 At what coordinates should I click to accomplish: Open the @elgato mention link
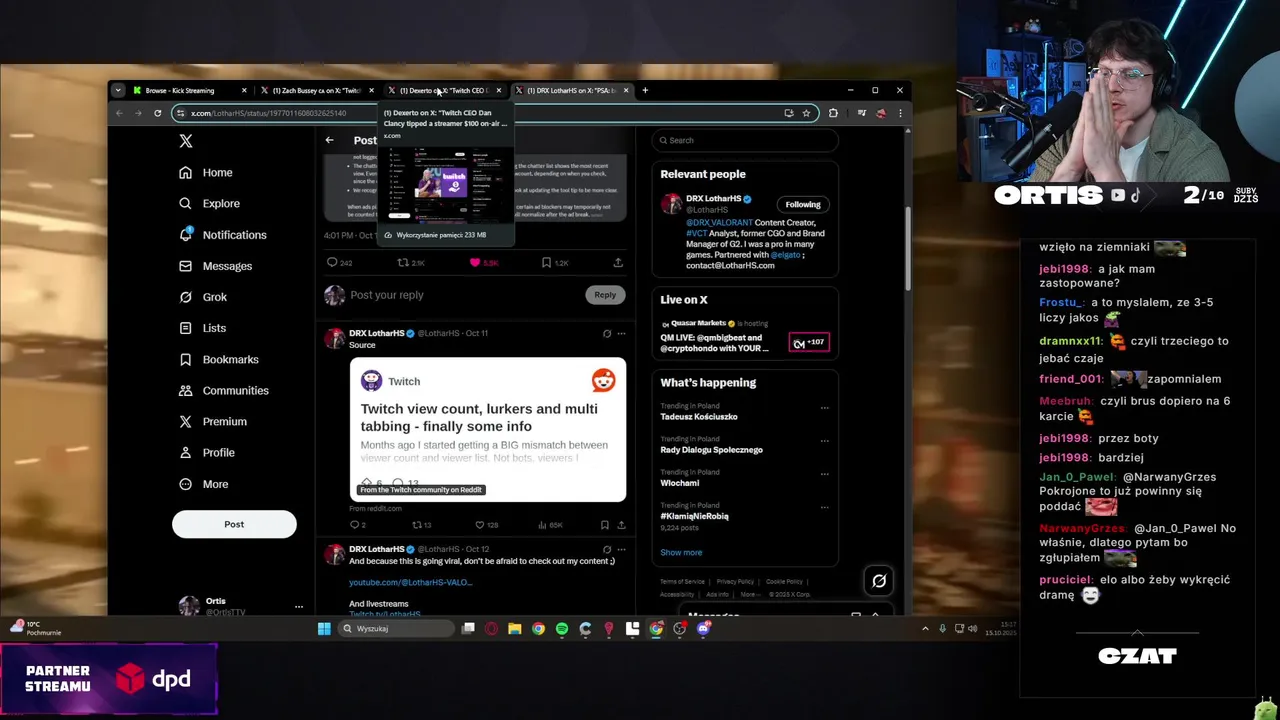pos(785,254)
